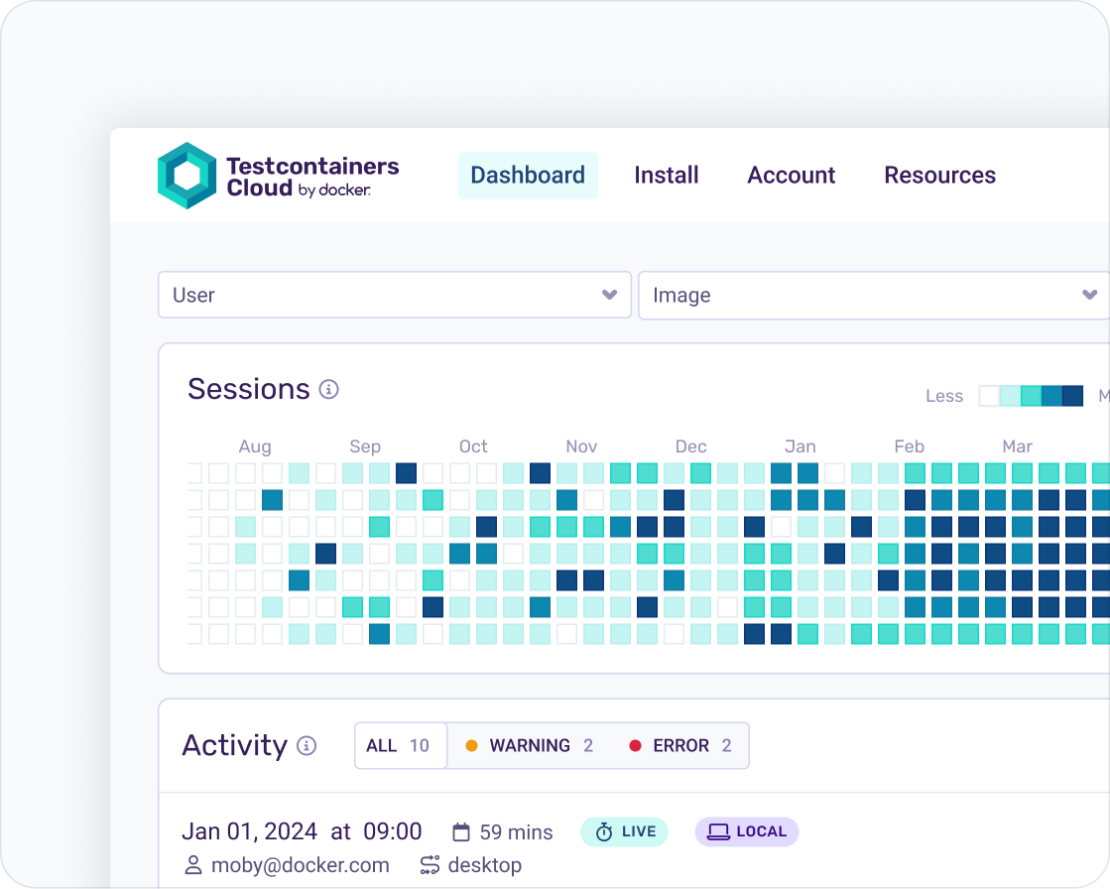Screen dimensions: 1110x889
Task: Click the calendar icon beside 59 mins
Action: [x=460, y=832]
